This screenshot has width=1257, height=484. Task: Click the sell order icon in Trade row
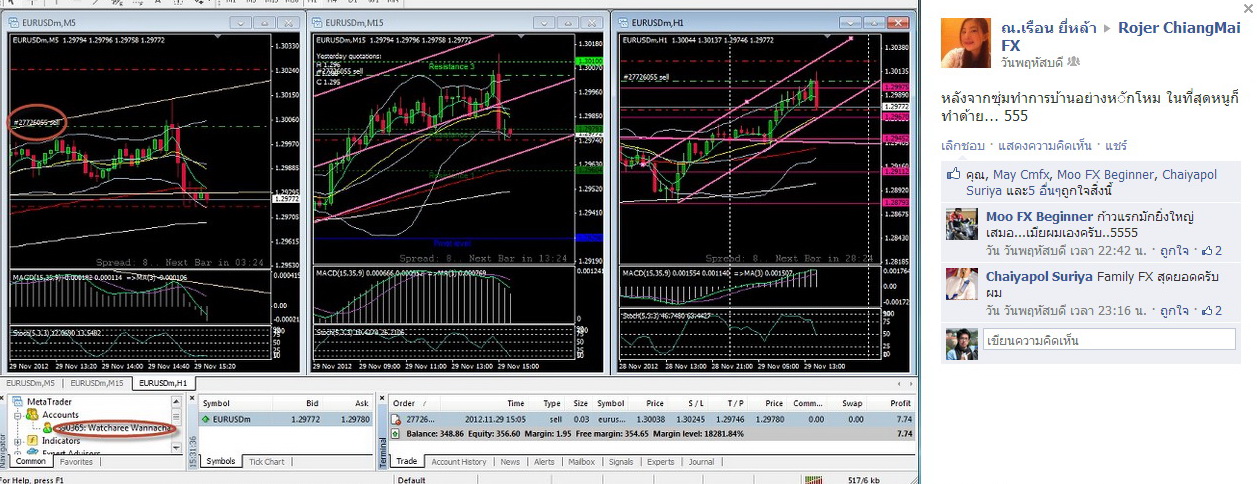(396, 420)
